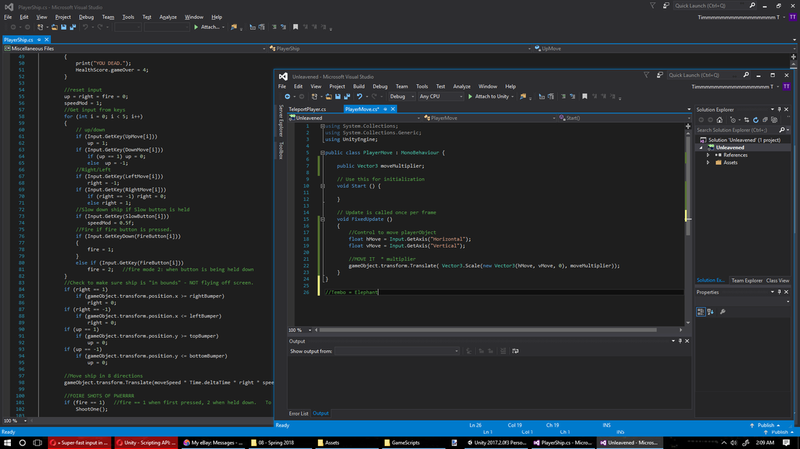Click bookmark icon in PlayerShip window toolbar
The image size is (800, 449).
pyautogui.click(x=295, y=27)
